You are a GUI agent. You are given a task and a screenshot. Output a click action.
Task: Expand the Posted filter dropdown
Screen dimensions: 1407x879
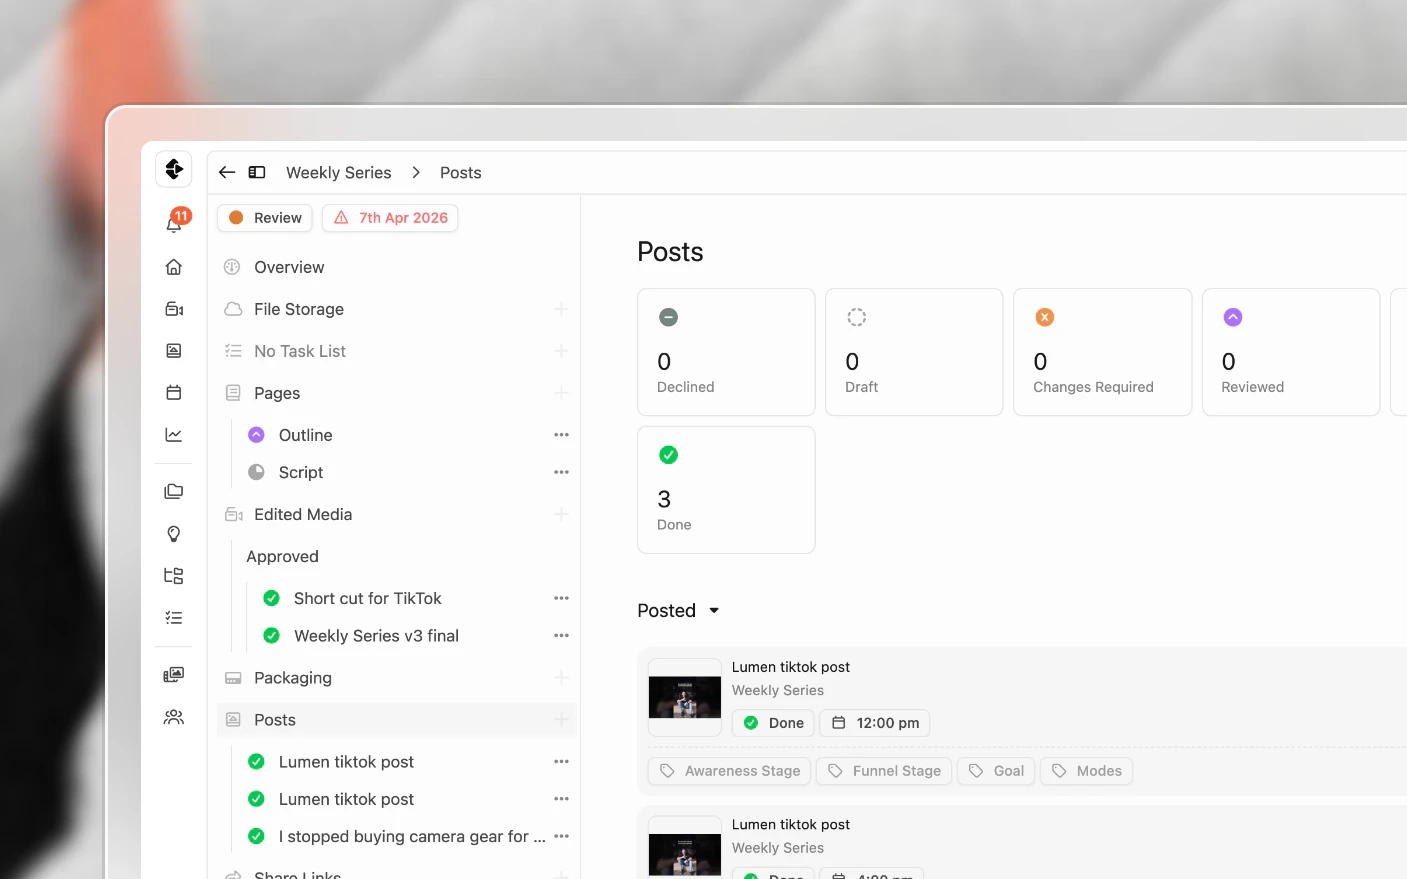coord(679,611)
